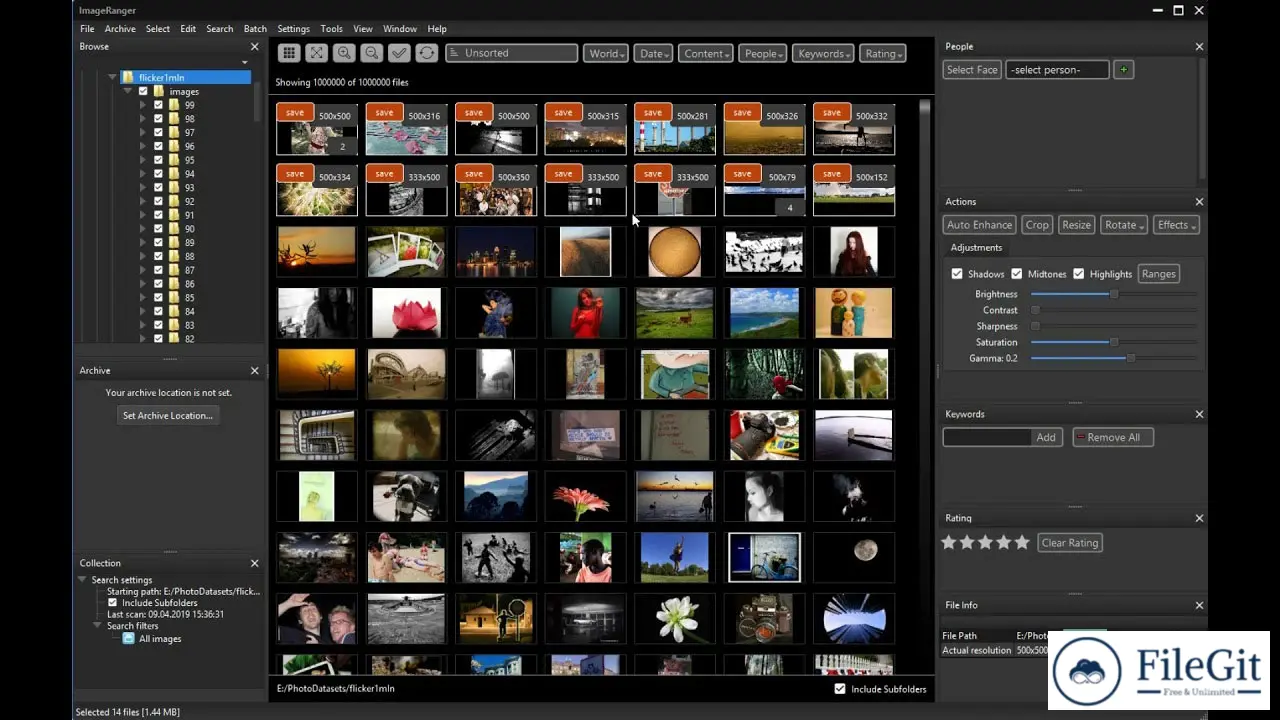Click the folder icon of folder 99

click(174, 105)
